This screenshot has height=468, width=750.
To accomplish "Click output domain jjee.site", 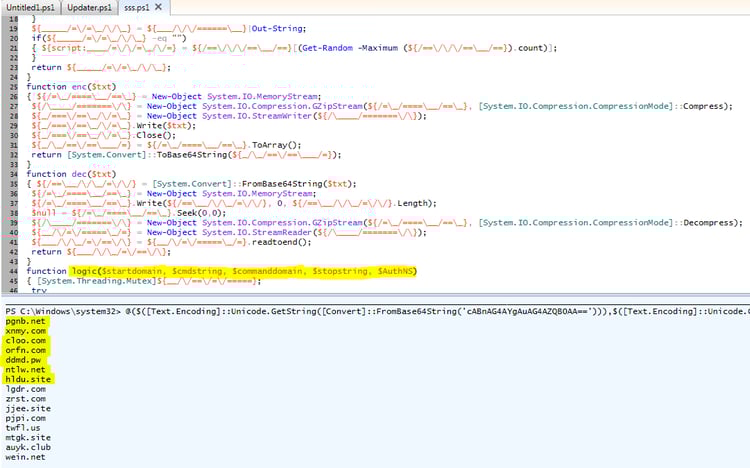I will pyautogui.click(x=28, y=409).
